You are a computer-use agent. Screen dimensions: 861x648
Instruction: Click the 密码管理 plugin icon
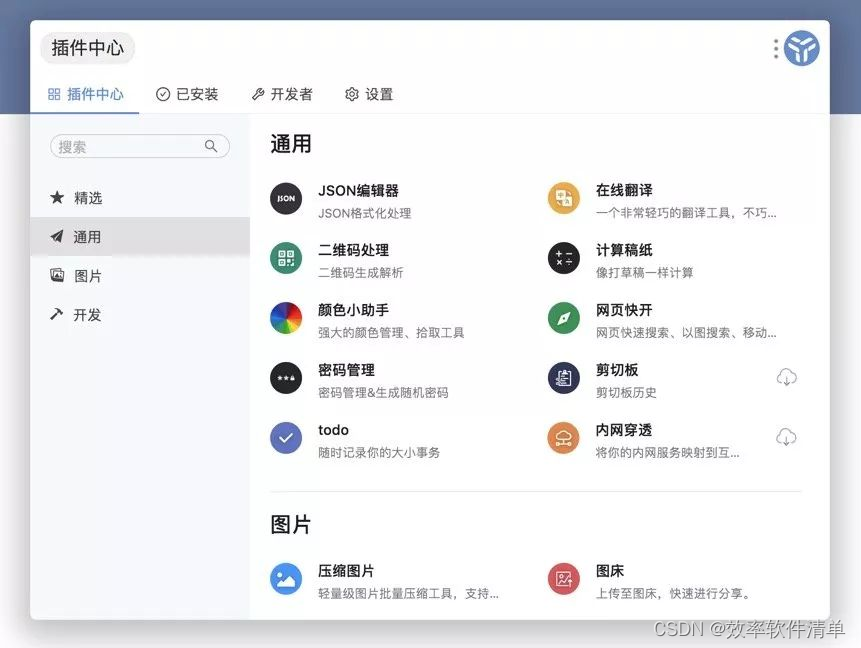pyautogui.click(x=286, y=379)
